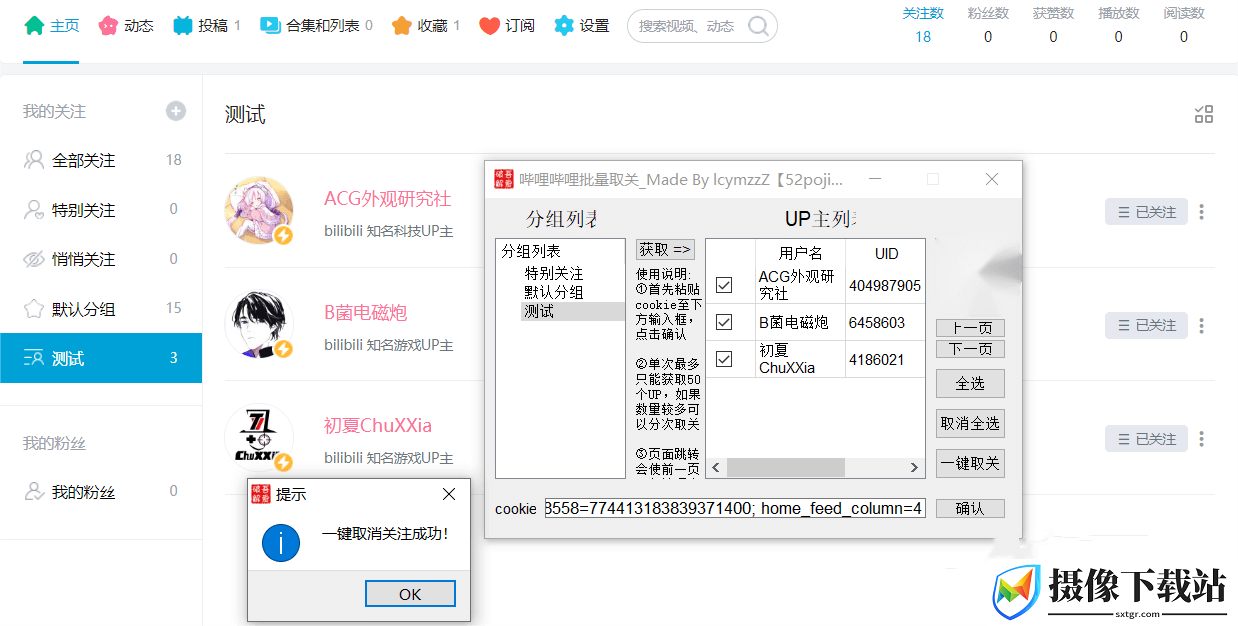Toggle the checkbox for ACG外观研究社 row
Screen dimensions: 1238x626
724,285
